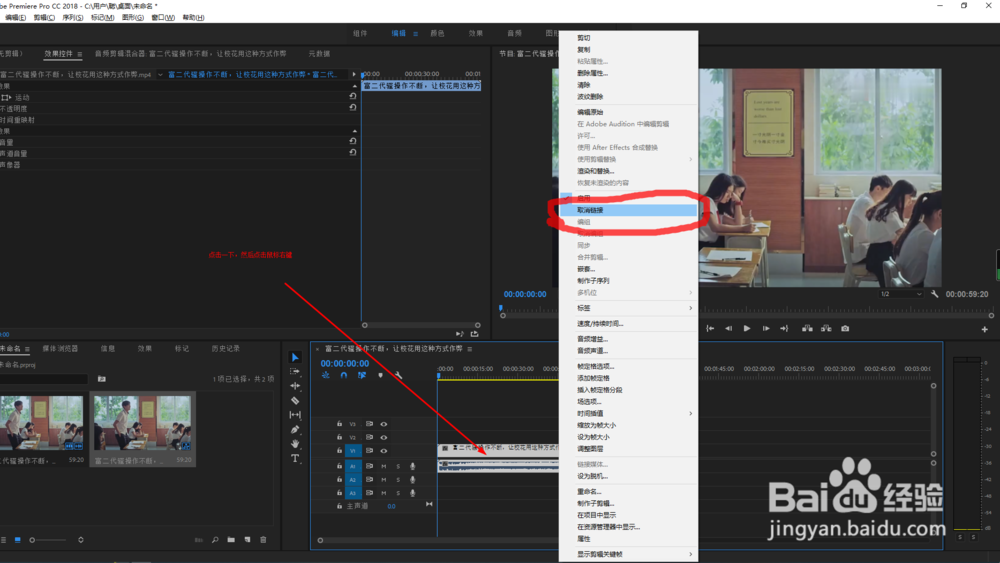Add a marker in the timeline
The image size is (1000, 563).
tap(381, 376)
